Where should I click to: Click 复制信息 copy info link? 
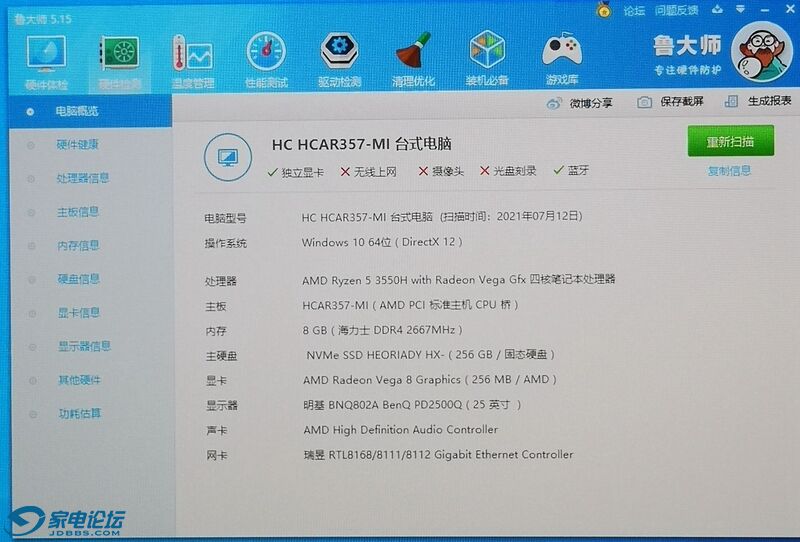(729, 171)
